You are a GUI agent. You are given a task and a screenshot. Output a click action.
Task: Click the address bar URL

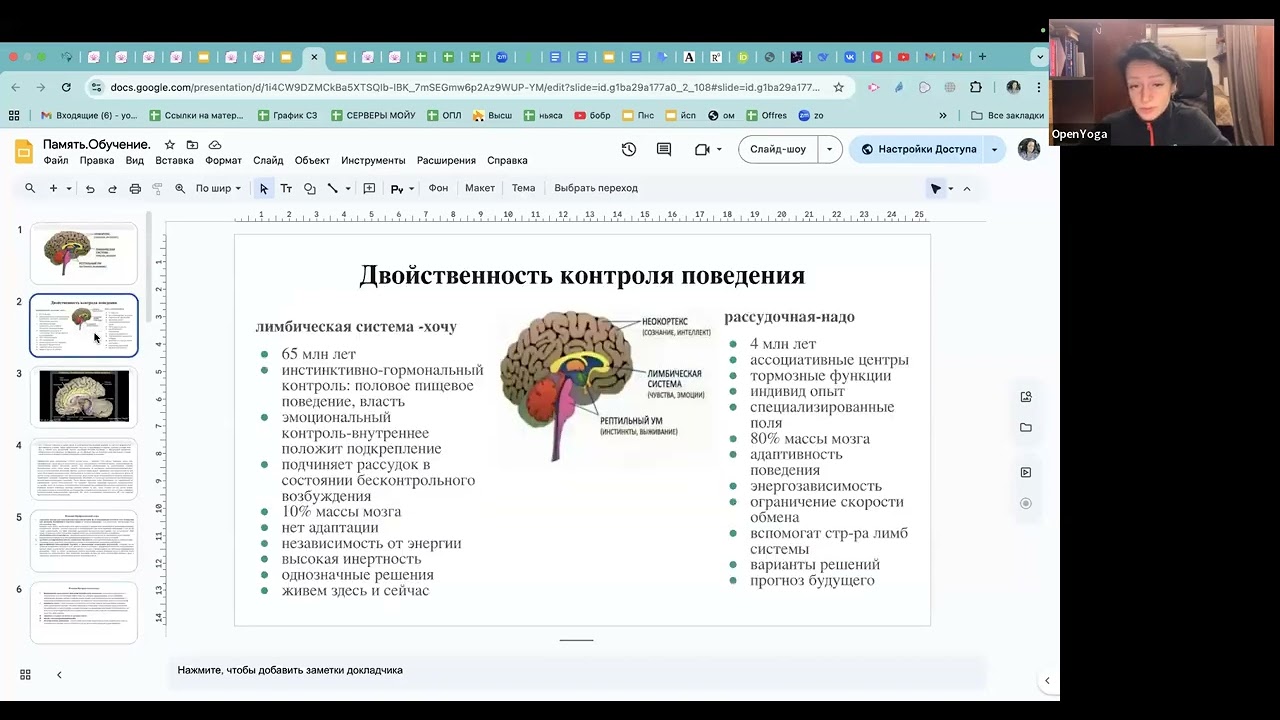(x=465, y=87)
